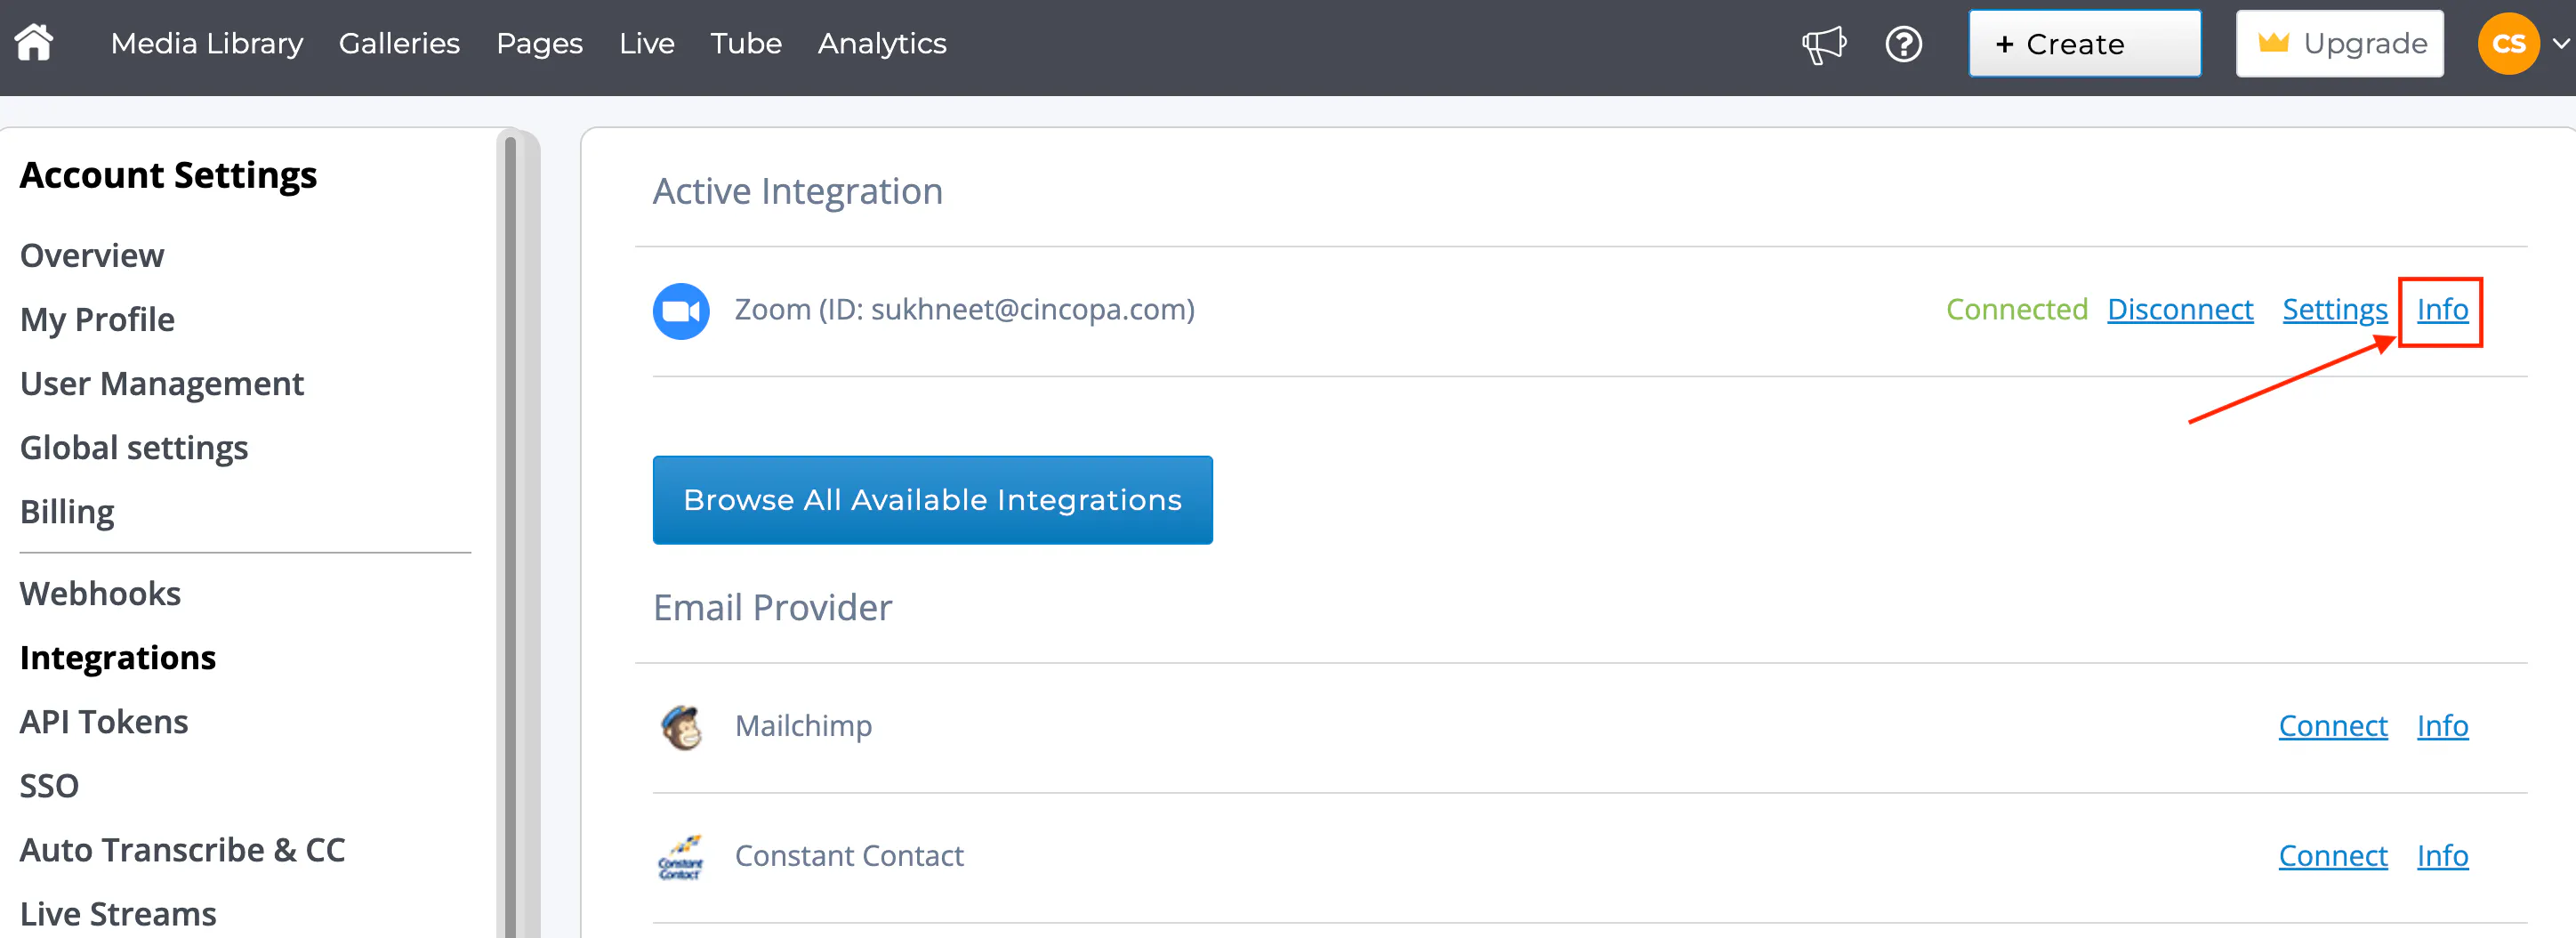This screenshot has width=2576, height=938.
Task: Open the Media Library menu
Action: (207, 43)
